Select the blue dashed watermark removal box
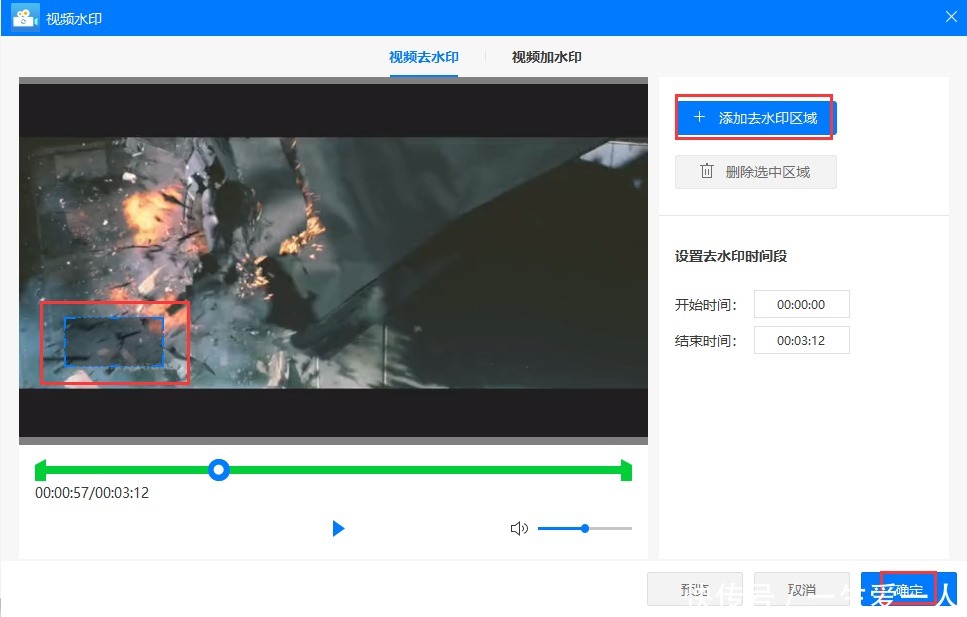Screen dimensions: 967x617 [114, 342]
